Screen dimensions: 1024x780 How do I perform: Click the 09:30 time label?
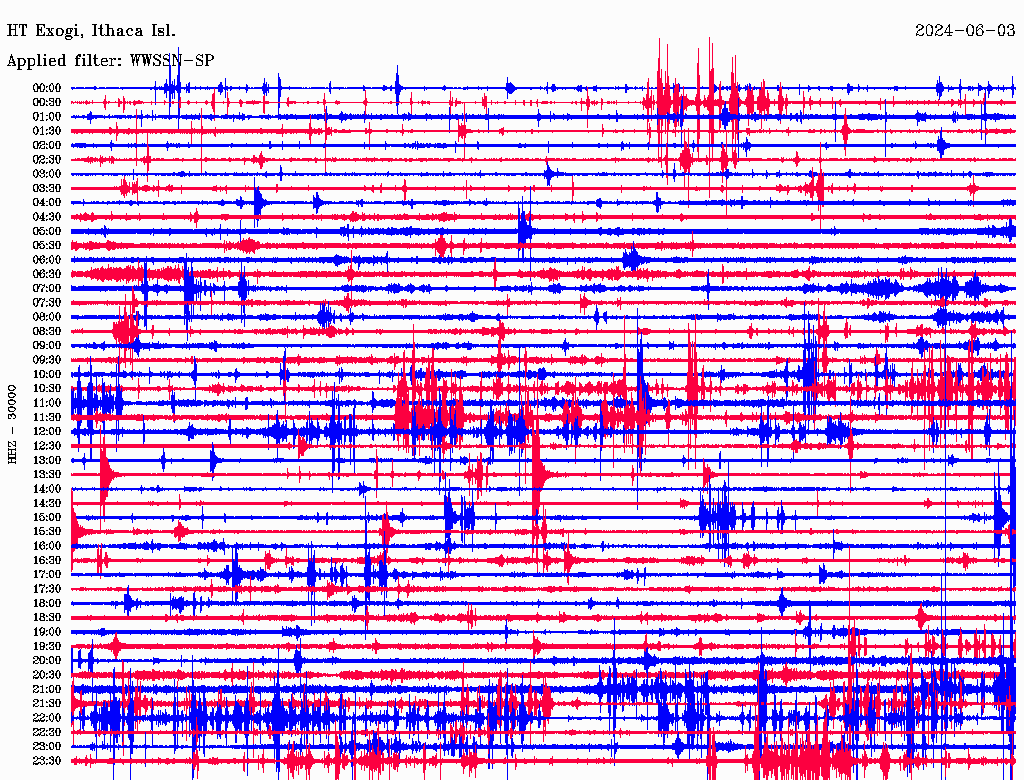click(x=47, y=360)
